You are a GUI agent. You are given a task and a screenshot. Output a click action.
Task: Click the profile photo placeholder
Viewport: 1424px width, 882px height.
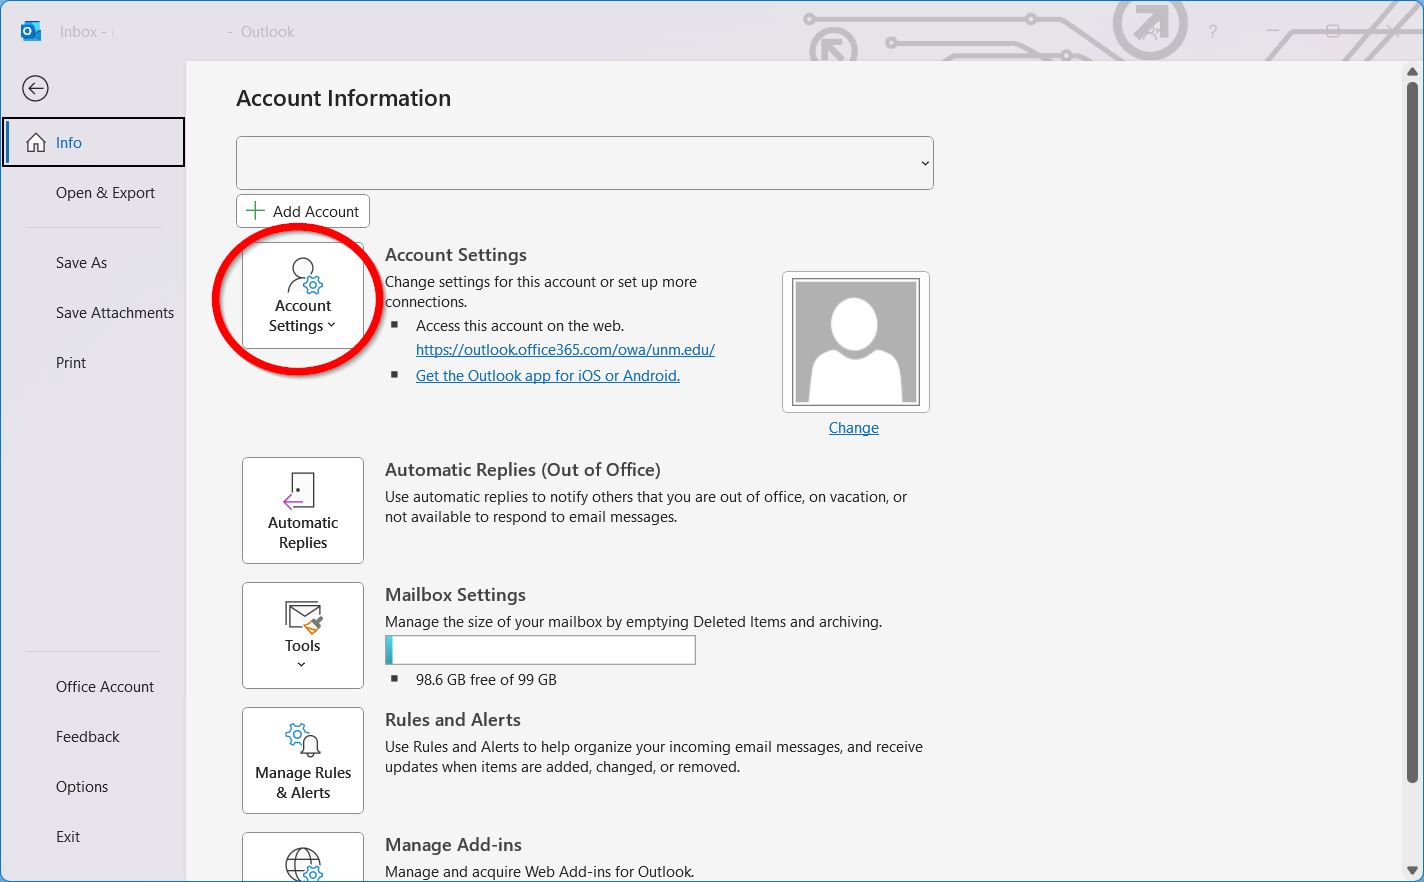point(856,342)
